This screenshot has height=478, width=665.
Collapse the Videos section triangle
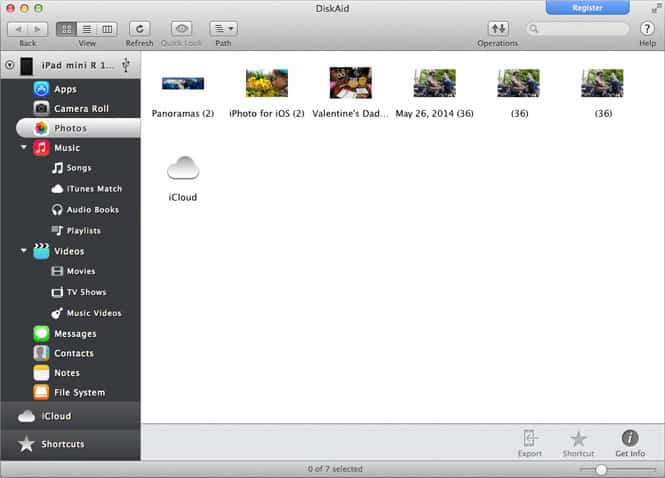[x=23, y=251]
